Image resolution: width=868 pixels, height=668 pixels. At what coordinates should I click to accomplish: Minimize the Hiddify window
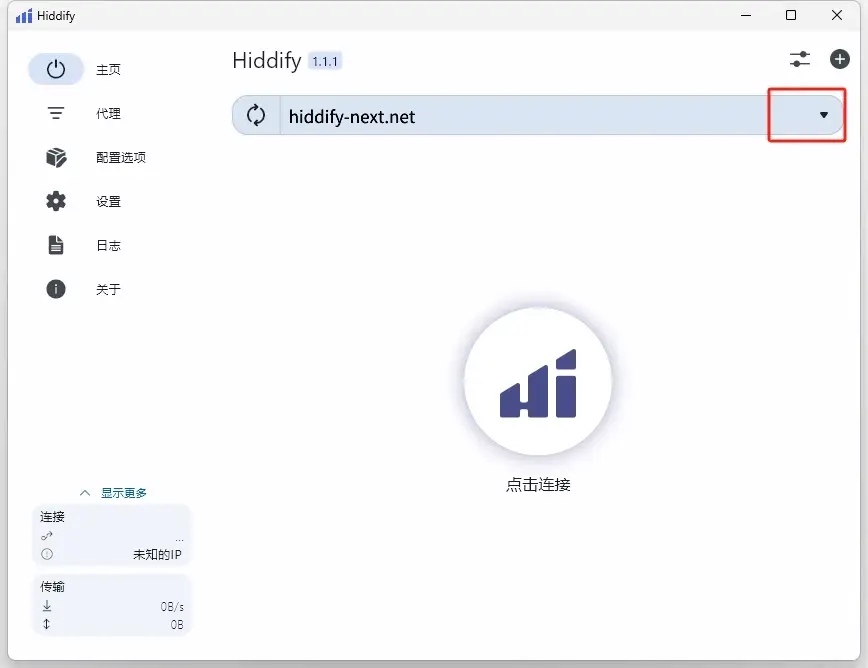click(x=746, y=15)
